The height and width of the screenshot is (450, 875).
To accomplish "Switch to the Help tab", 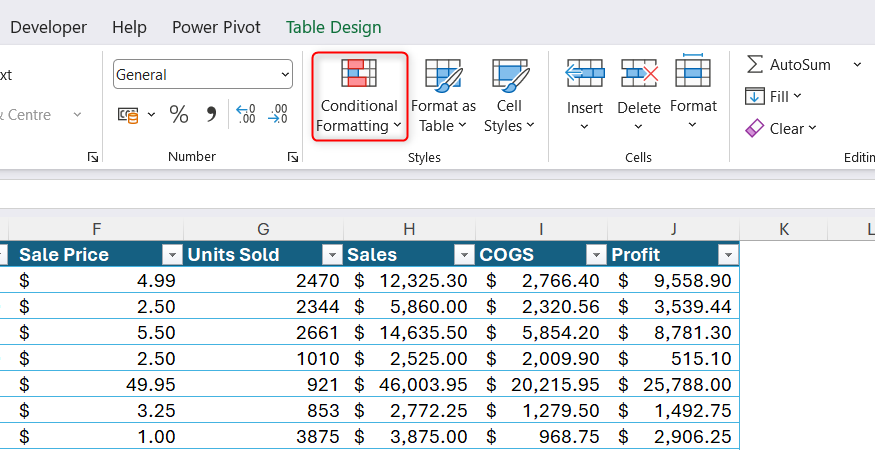I will 129,27.
